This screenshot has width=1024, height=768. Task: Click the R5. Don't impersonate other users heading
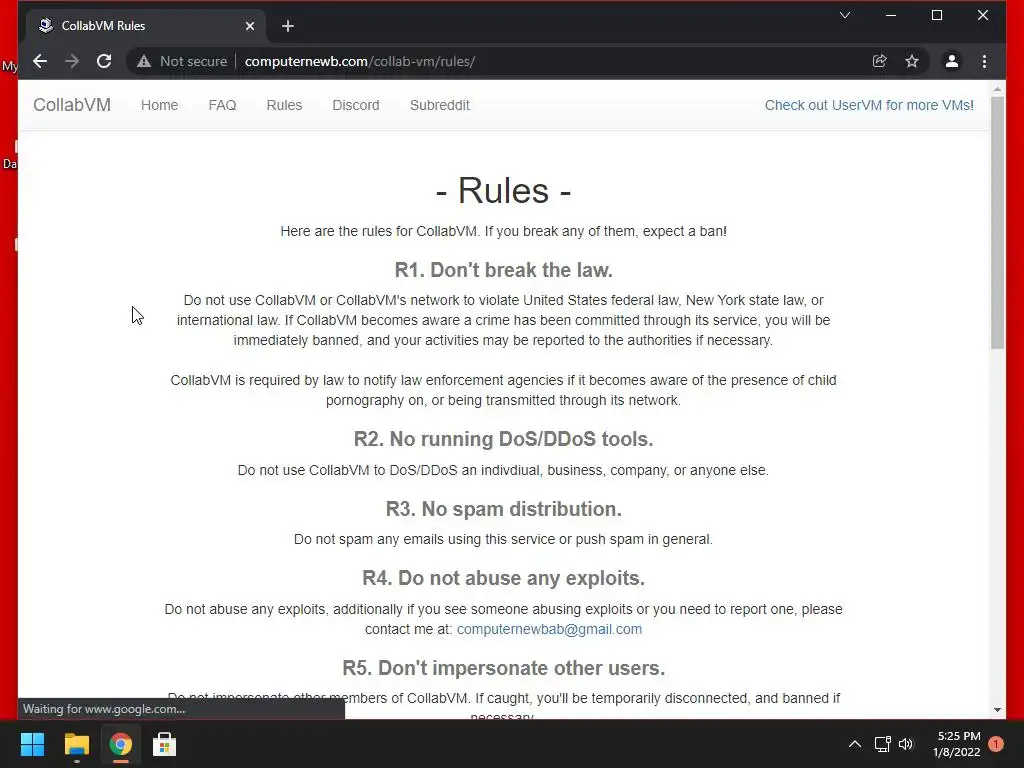[x=504, y=668]
